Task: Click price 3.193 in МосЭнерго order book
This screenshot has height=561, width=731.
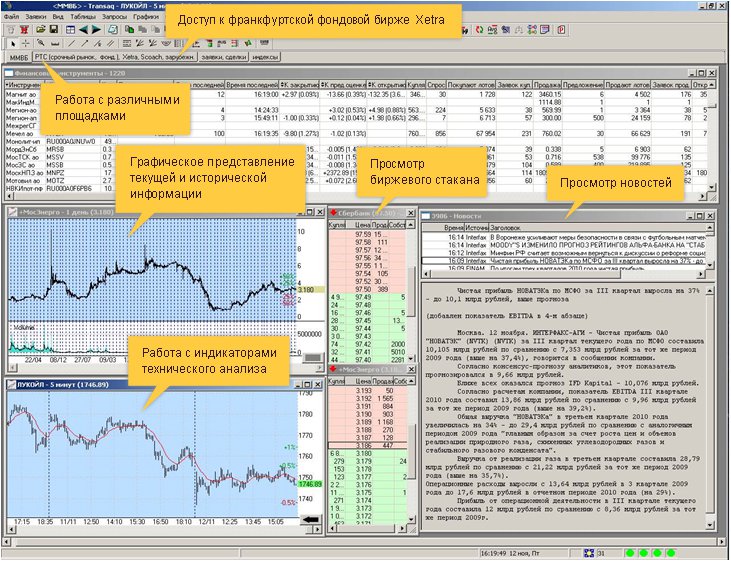Action: 363,391
